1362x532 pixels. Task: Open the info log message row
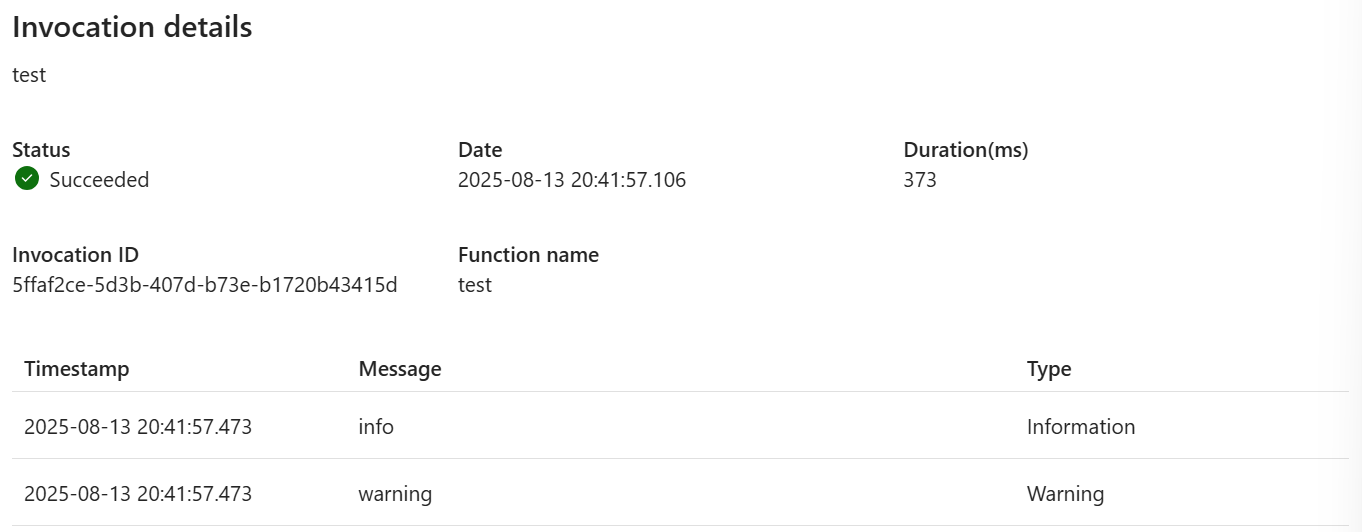point(680,427)
